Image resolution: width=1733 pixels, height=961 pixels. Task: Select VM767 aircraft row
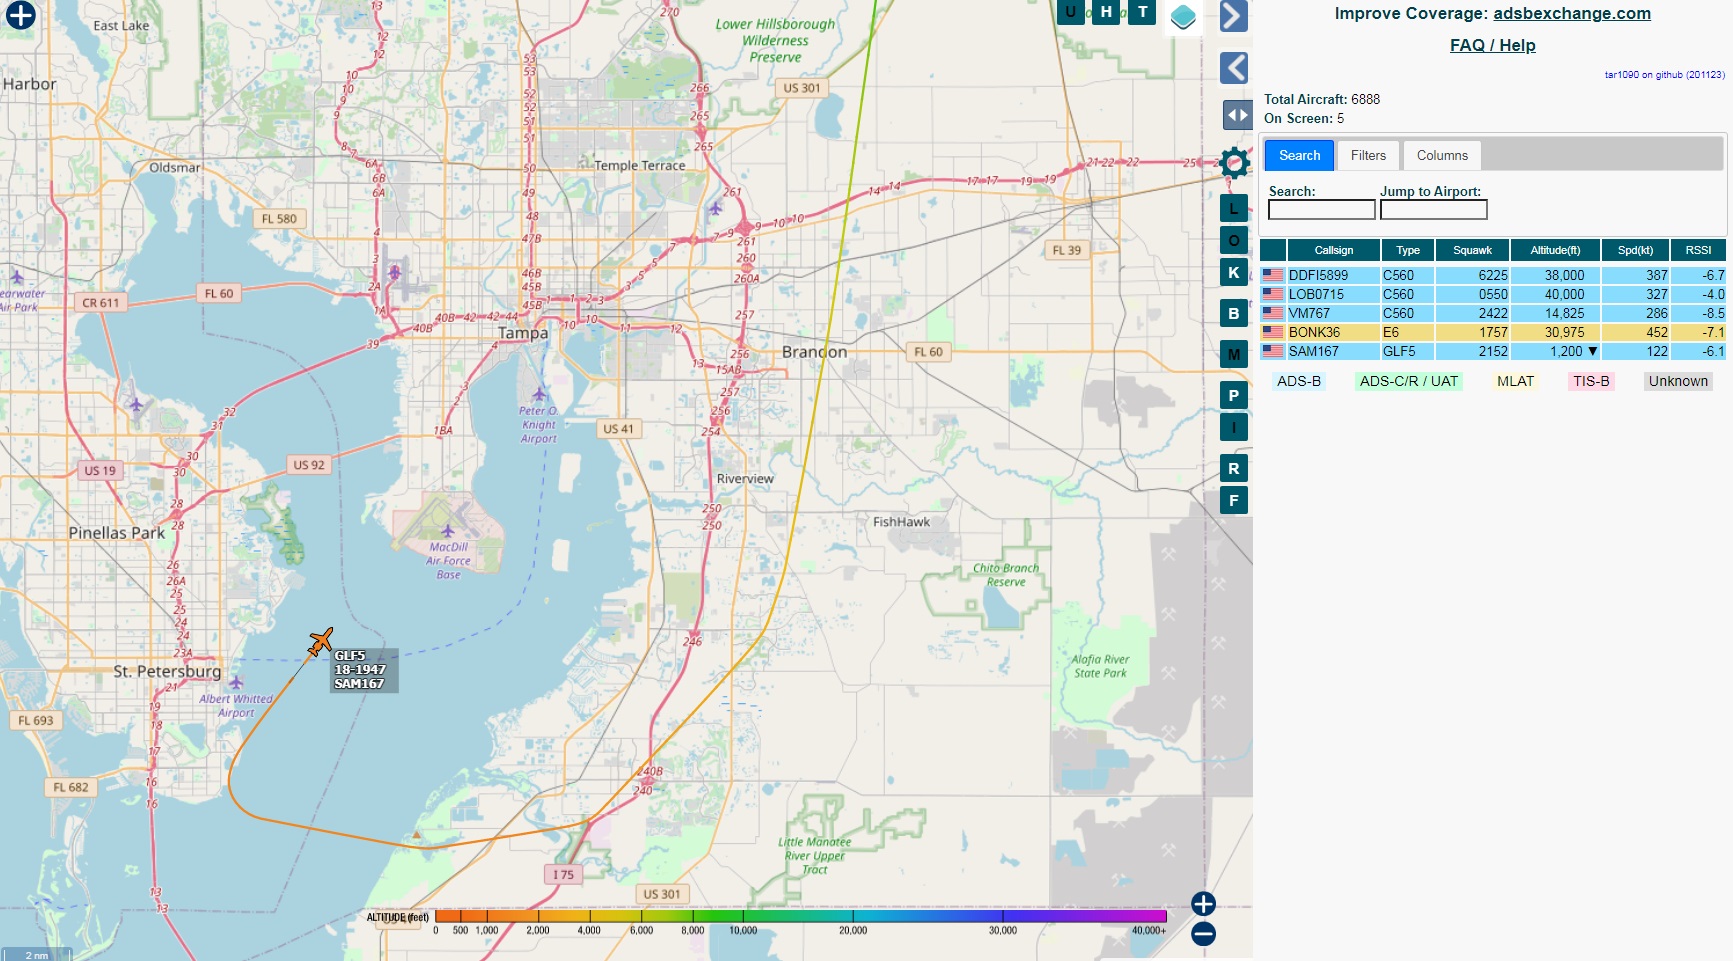[1493, 313]
